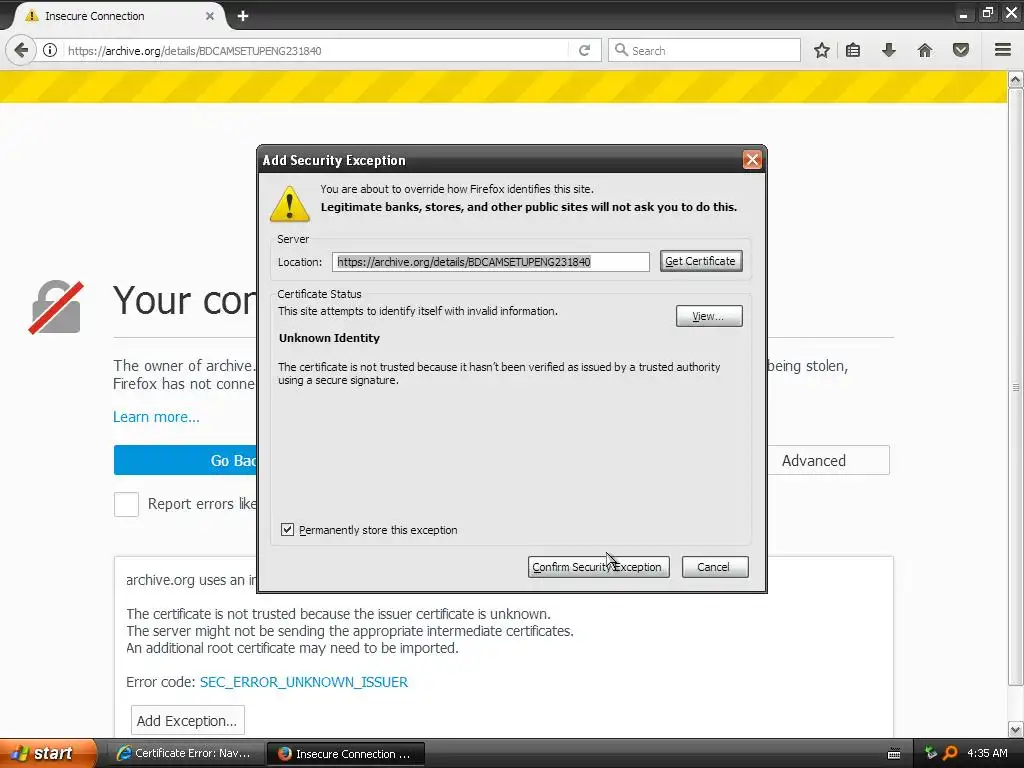Image resolution: width=1024 pixels, height=768 pixels.
Task: Open the Learn more... link
Action: [x=156, y=417]
